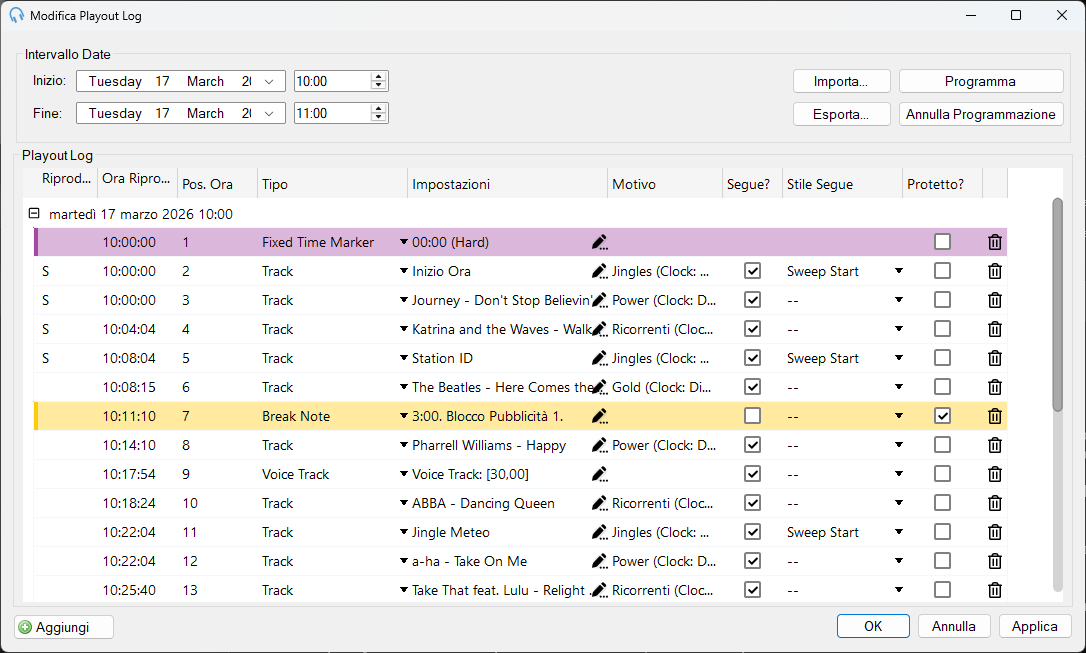Delete the a-ha Take On Me row
Image resolution: width=1086 pixels, height=653 pixels.
995,562
